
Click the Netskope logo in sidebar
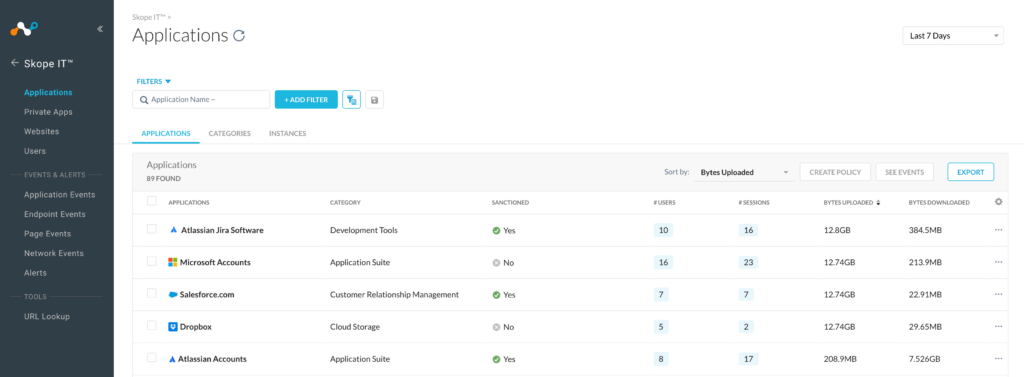click(24, 29)
